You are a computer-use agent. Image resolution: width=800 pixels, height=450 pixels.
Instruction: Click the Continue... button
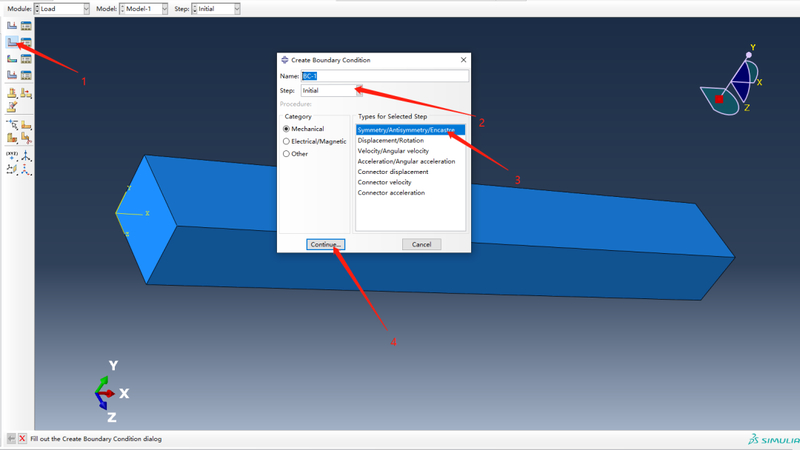pyautogui.click(x=326, y=244)
